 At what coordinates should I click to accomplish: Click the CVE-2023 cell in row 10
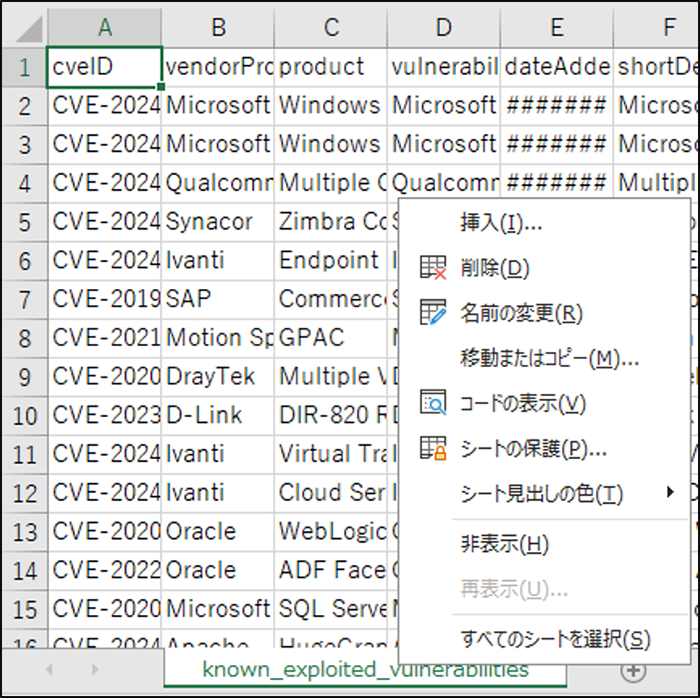point(104,416)
